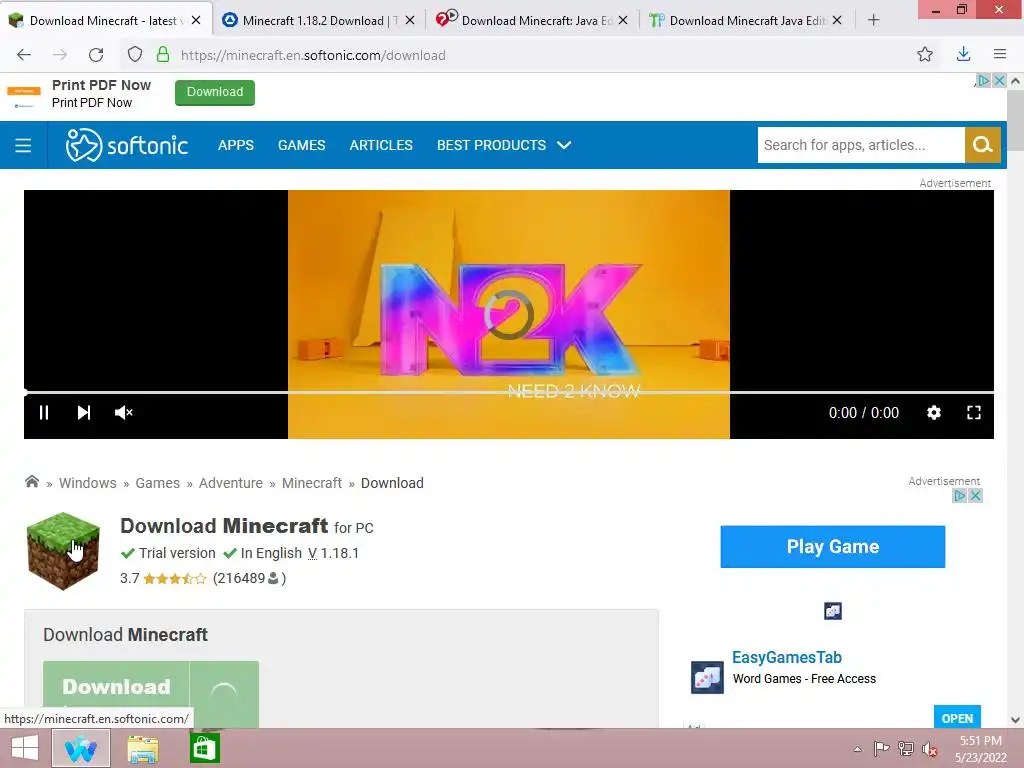Click the Minecraft grass block icon
Image resolution: width=1024 pixels, height=768 pixels.
63,551
